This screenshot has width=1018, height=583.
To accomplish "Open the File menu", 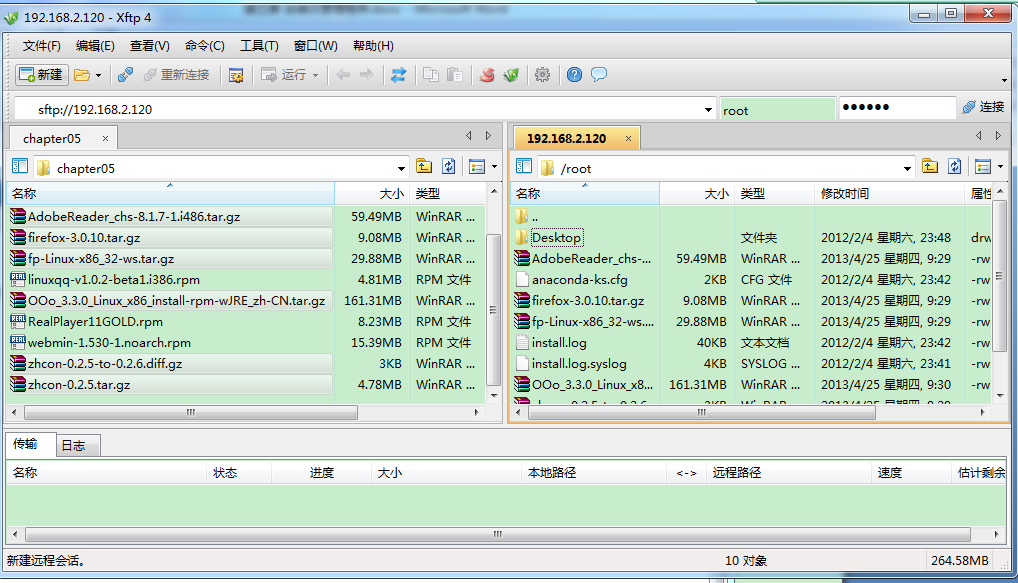I will (42, 45).
